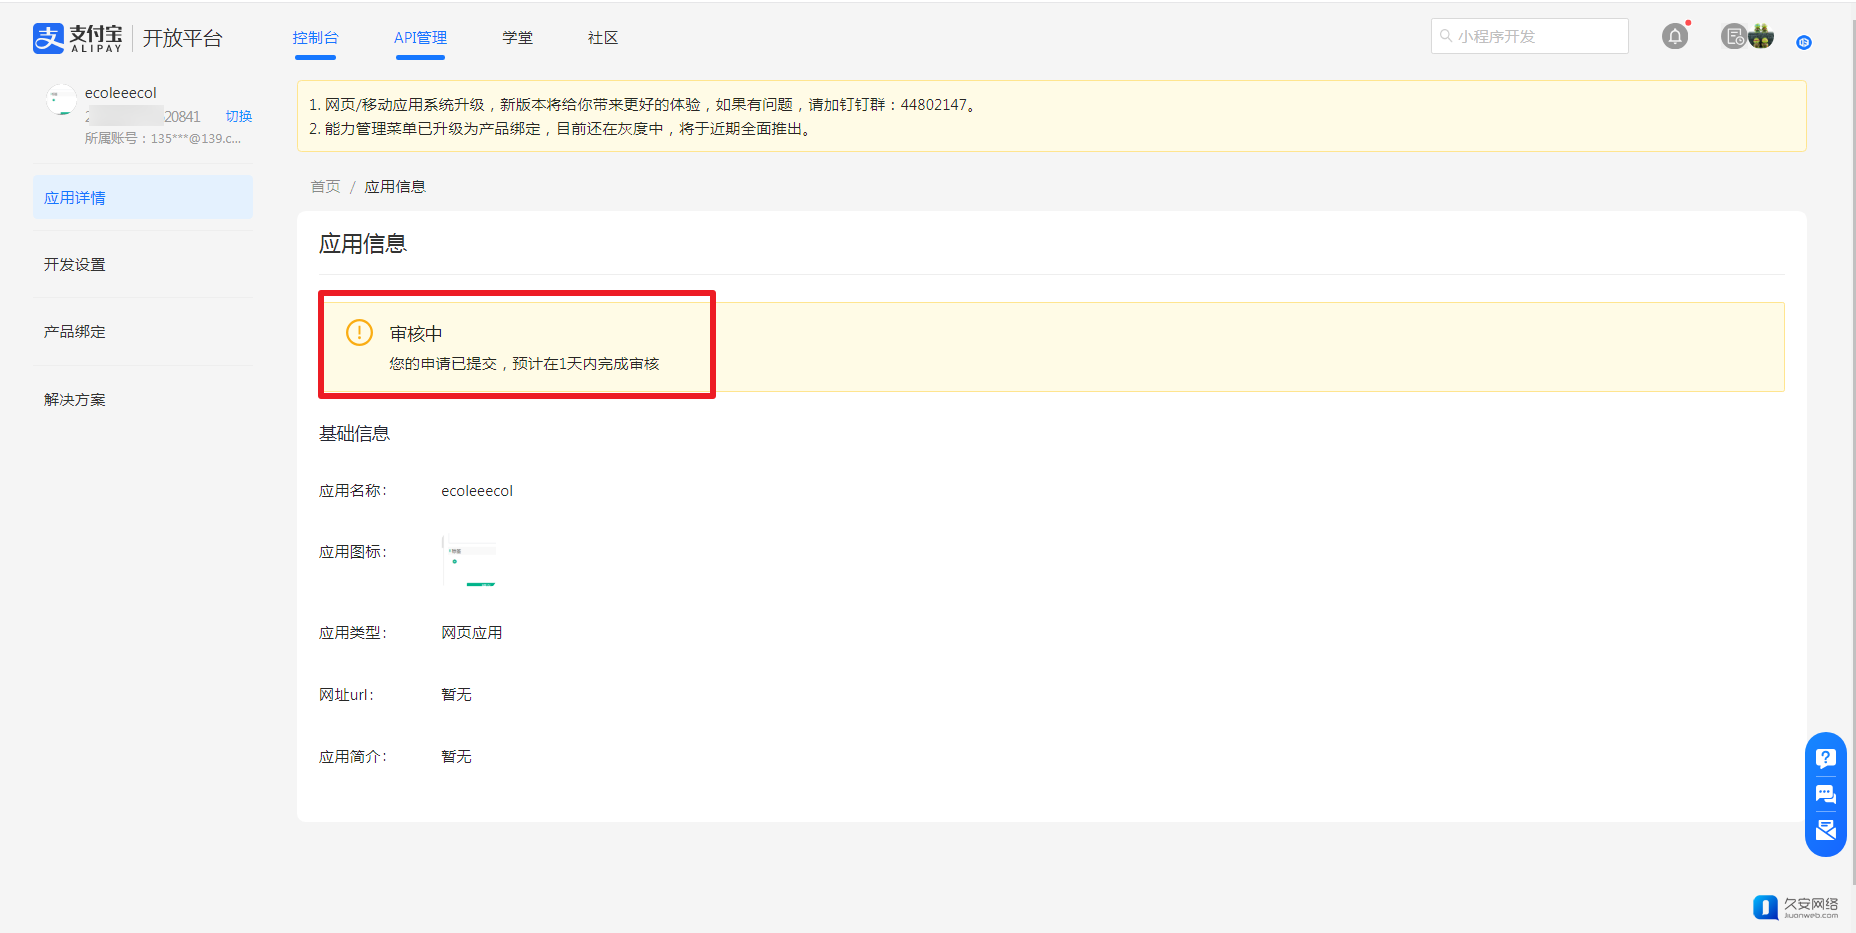This screenshot has width=1856, height=933.
Task: Click the 切换 link to switch app
Action: [239, 117]
